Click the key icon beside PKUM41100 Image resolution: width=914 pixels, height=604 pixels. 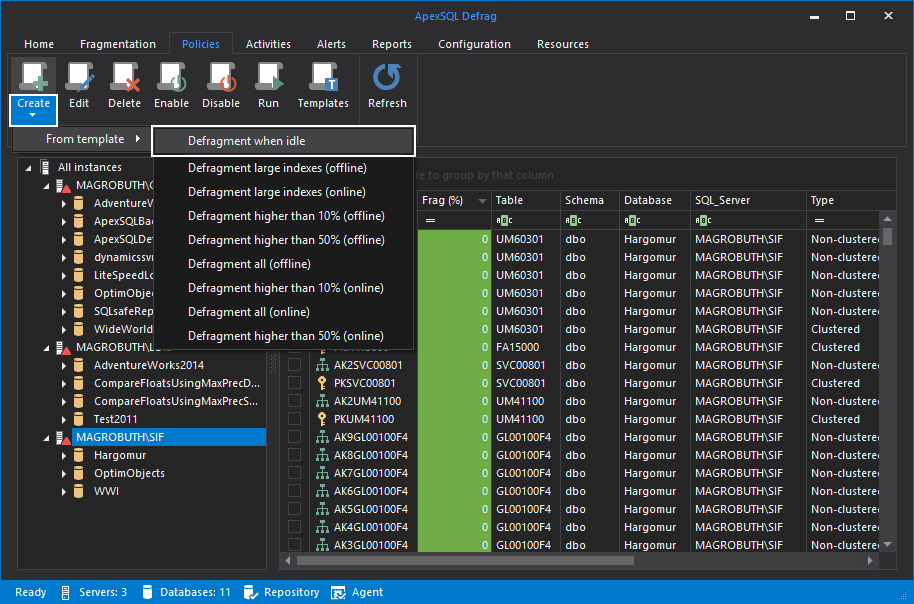coord(322,419)
